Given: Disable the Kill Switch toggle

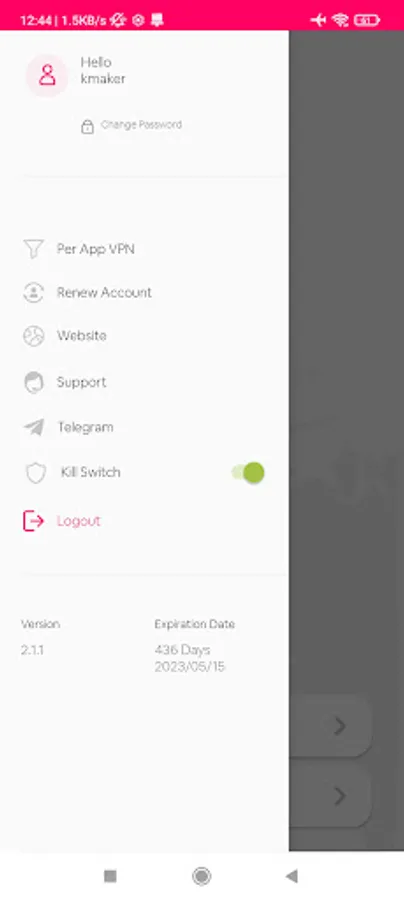Looking at the screenshot, I should coord(248,473).
